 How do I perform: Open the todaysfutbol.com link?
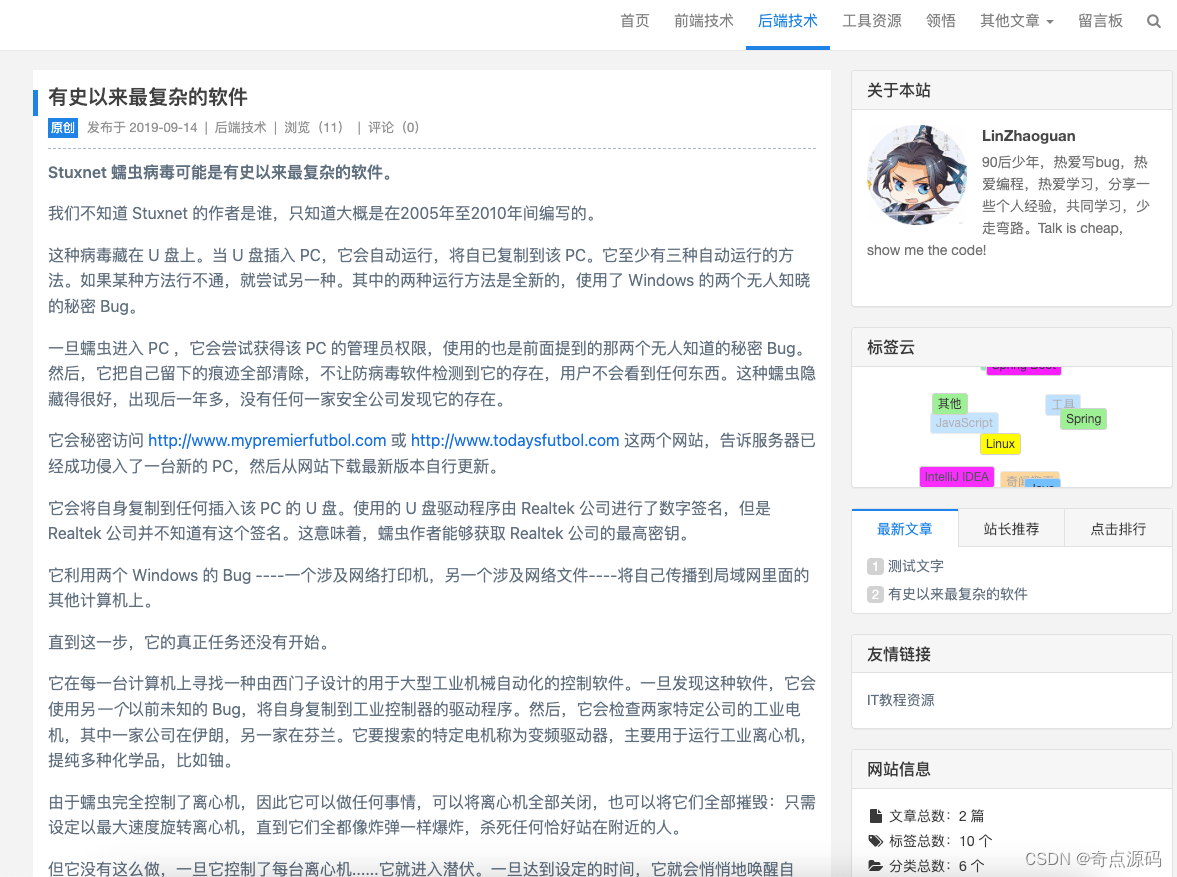click(x=515, y=441)
